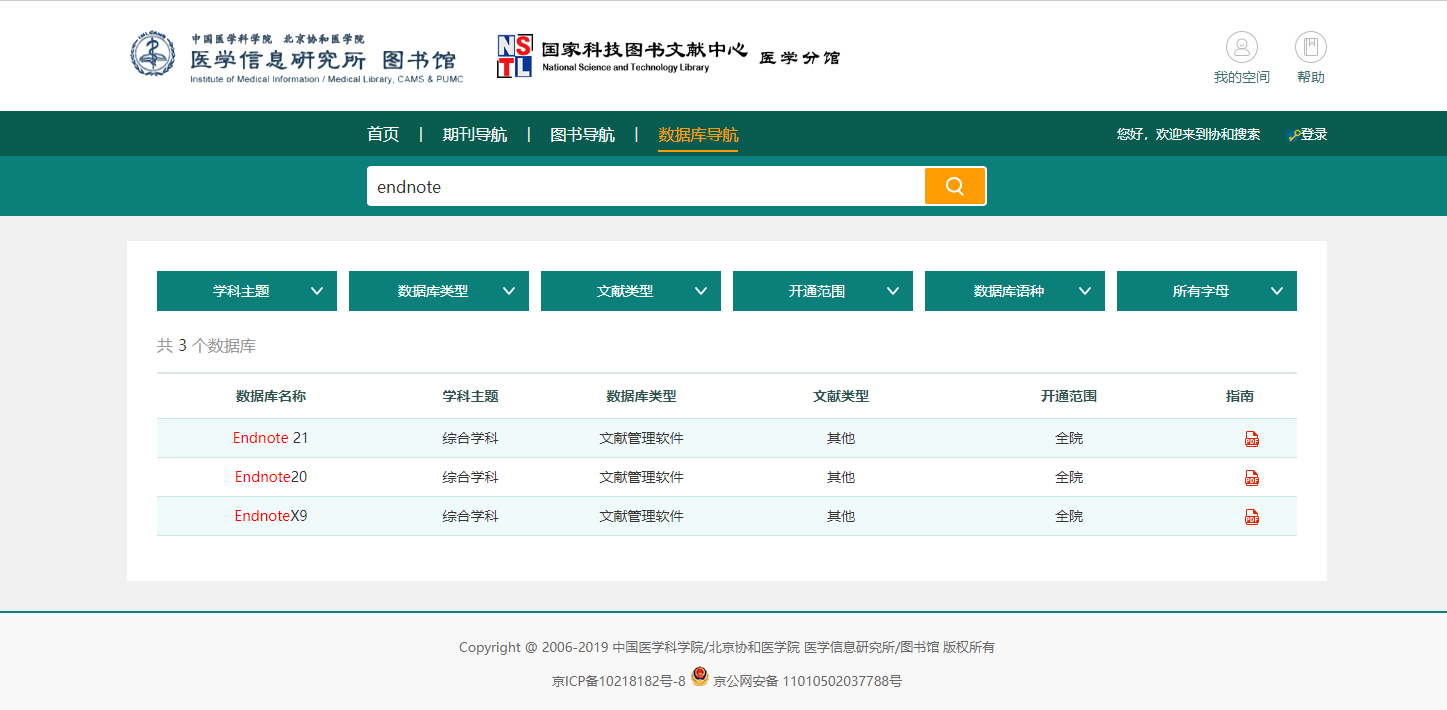This screenshot has width=1447, height=710.
Task: Open the 图书导航 navigation tab
Action: pyautogui.click(x=583, y=134)
